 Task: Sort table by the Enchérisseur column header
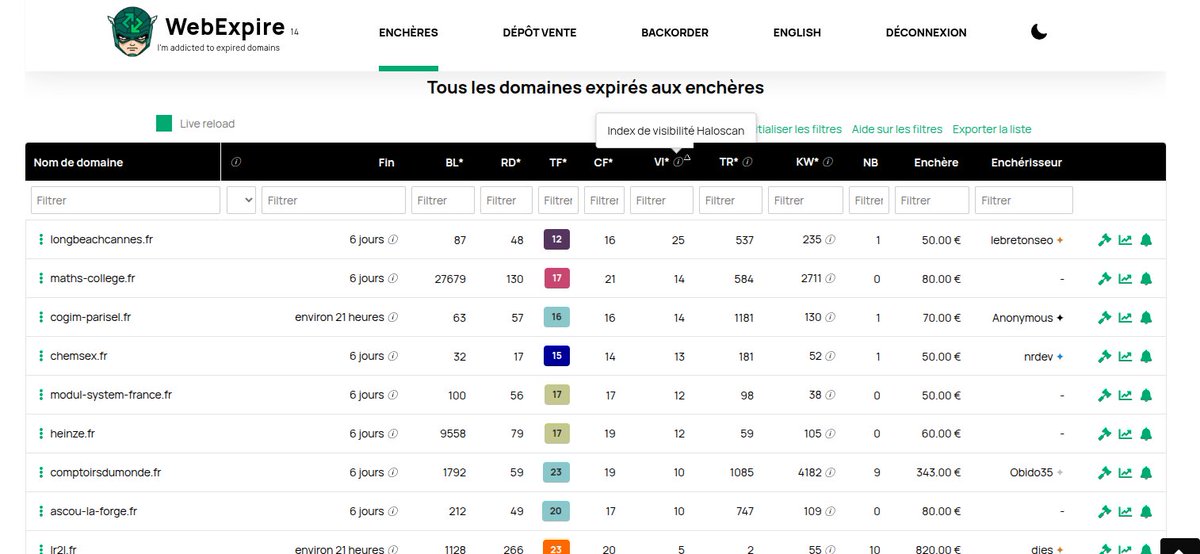point(1026,162)
